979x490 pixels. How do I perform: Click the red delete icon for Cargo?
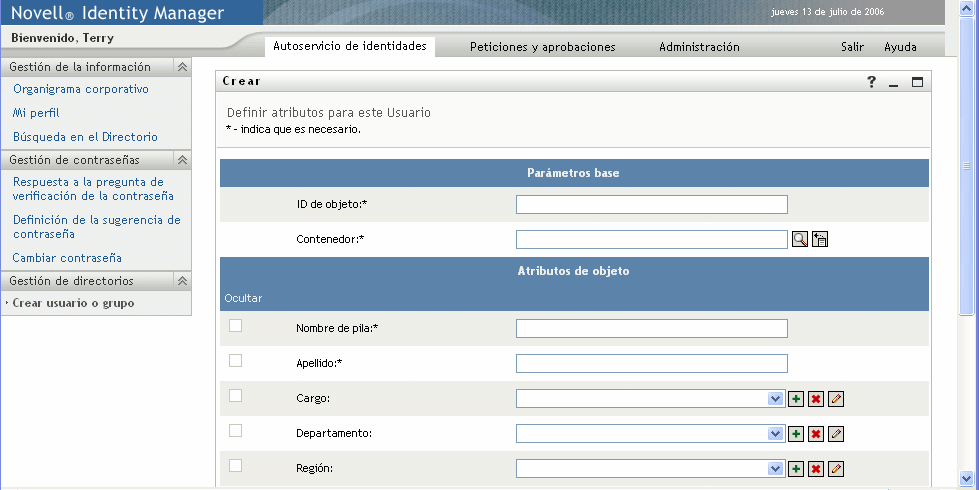click(816, 399)
